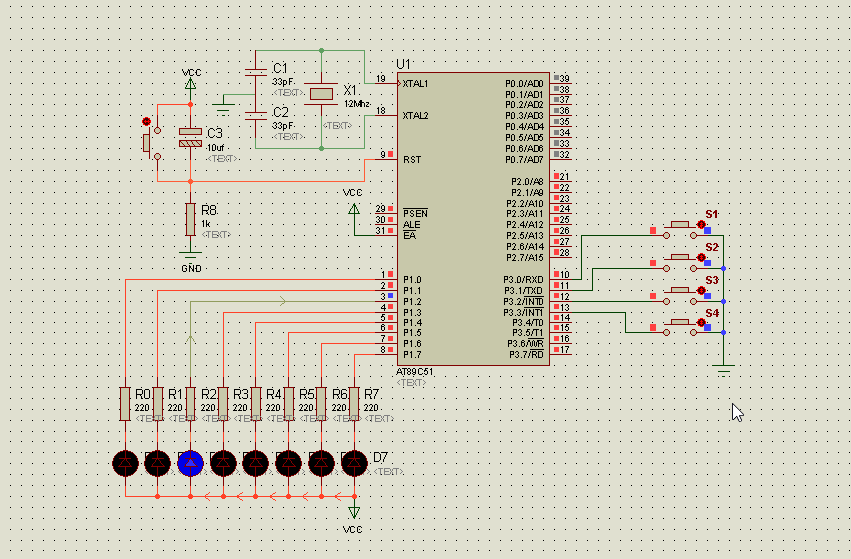Click the 10uf value of C3
Viewport: 851px width, 559px height.
(215, 148)
